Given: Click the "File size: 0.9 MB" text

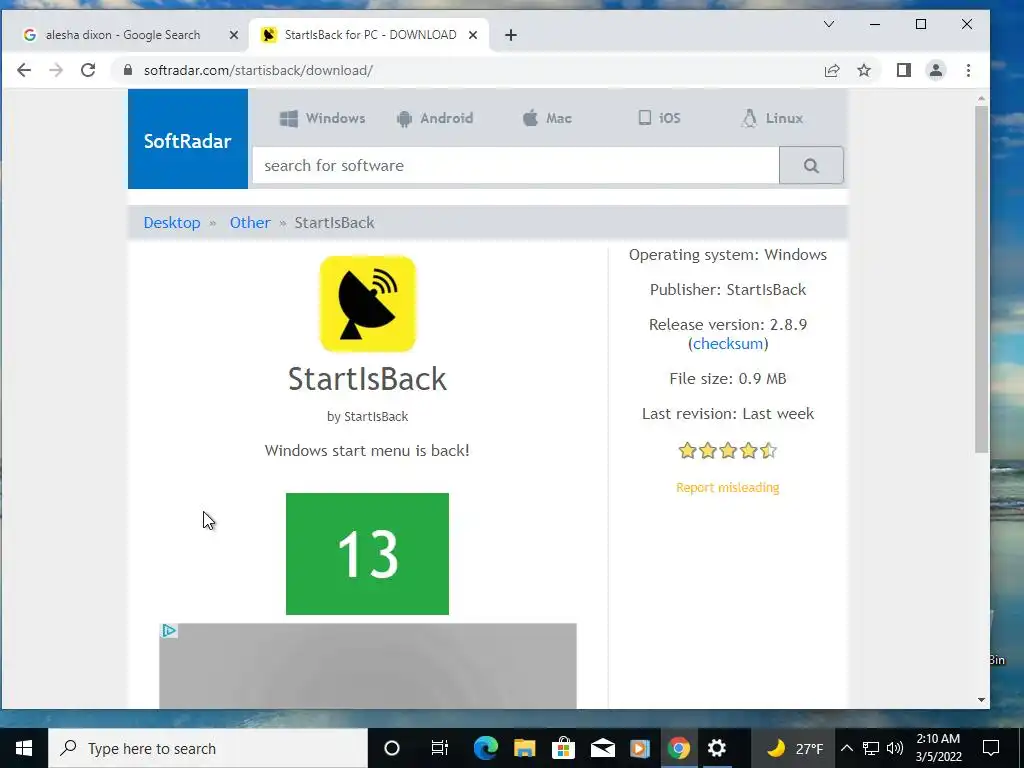Looking at the screenshot, I should [x=728, y=379].
